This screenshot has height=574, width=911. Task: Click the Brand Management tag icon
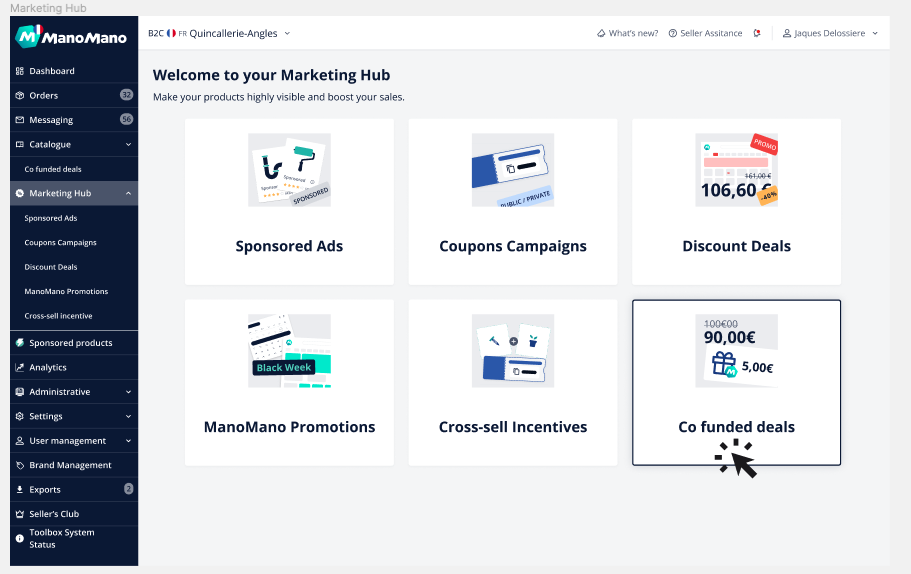pos(20,465)
